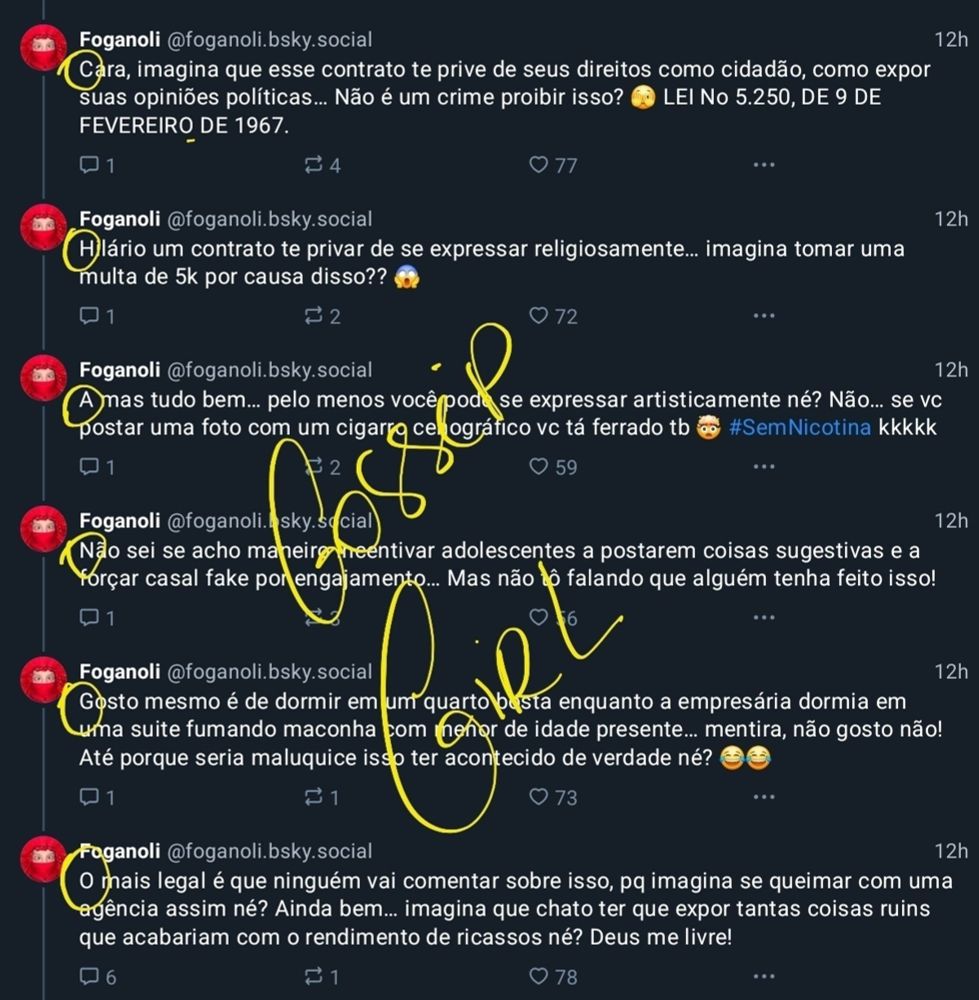Open more options on the 59-likes post
The width and height of the screenshot is (979, 1000).
coord(763,467)
